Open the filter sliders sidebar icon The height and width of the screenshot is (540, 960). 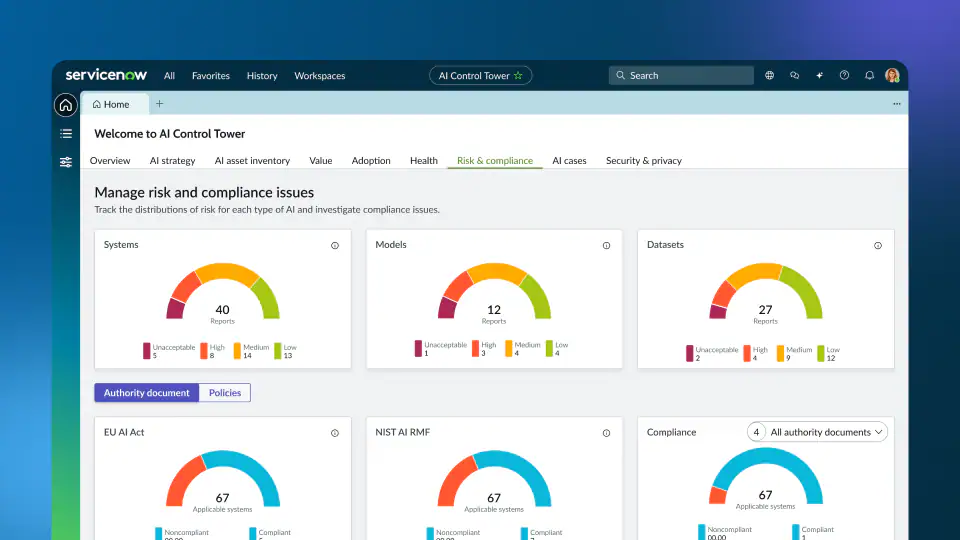coord(66,162)
